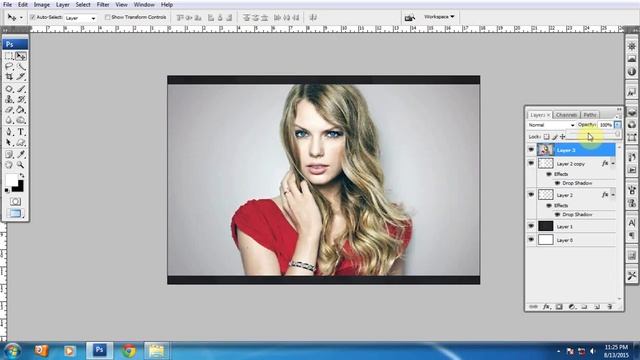Image resolution: width=640 pixels, height=360 pixels.
Task: Select the Paint Bucket tool
Action: [21, 110]
